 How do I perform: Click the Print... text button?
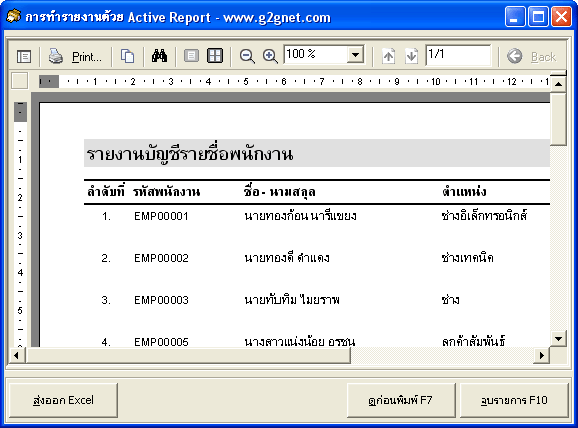tap(87, 57)
